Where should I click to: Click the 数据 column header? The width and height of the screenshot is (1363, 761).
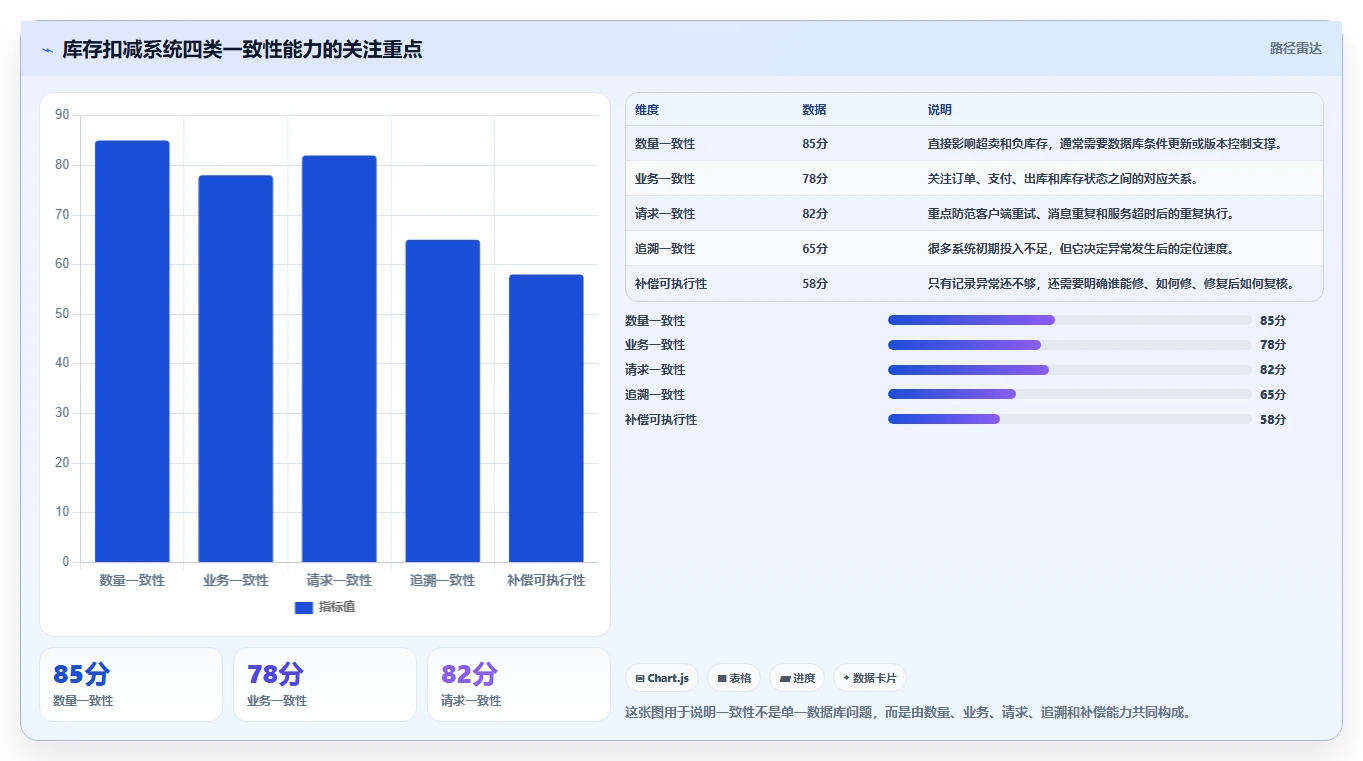point(814,110)
